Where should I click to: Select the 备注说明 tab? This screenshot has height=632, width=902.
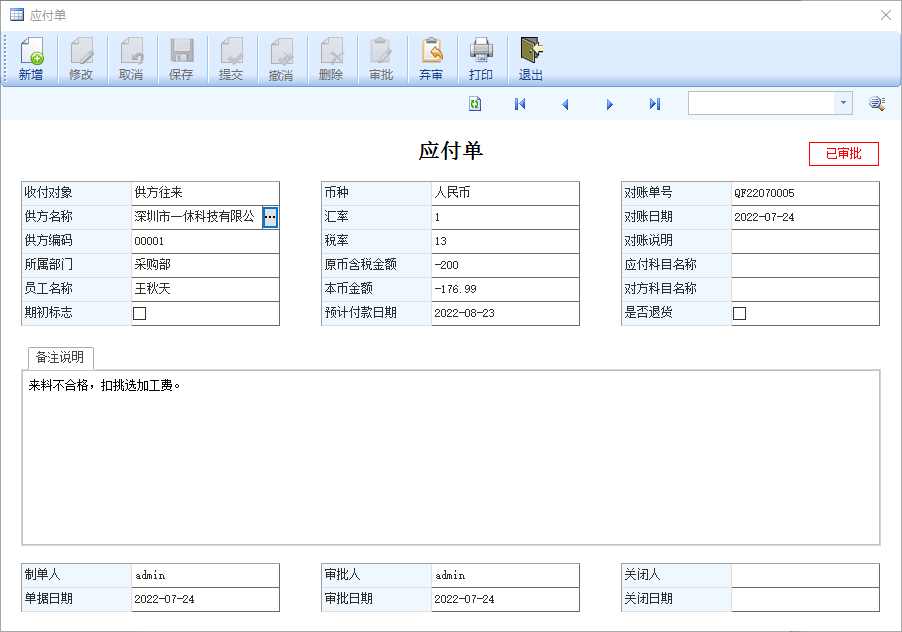tap(60, 357)
